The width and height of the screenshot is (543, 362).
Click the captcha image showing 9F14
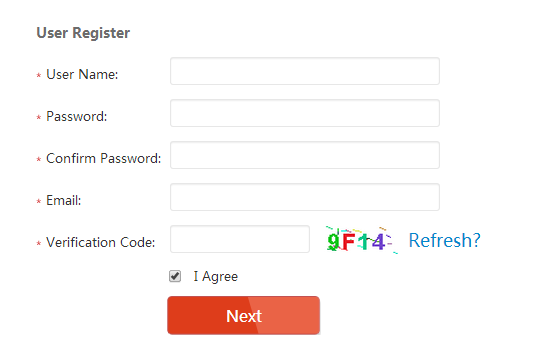[362, 240]
